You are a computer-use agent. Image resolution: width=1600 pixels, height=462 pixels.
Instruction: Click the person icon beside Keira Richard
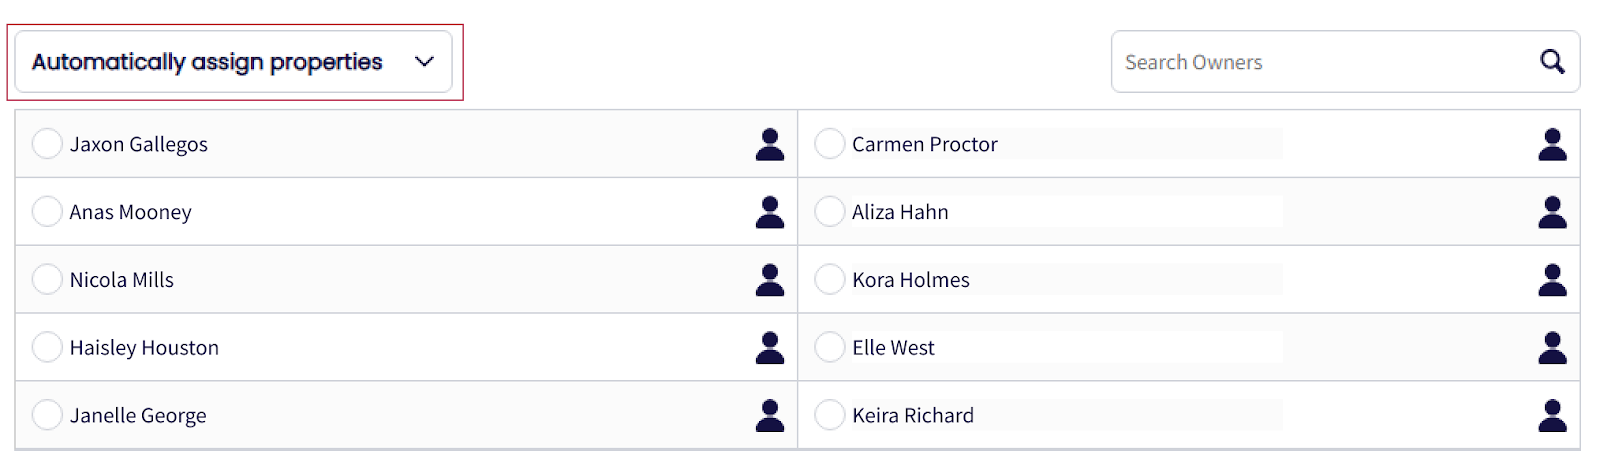(x=1551, y=415)
